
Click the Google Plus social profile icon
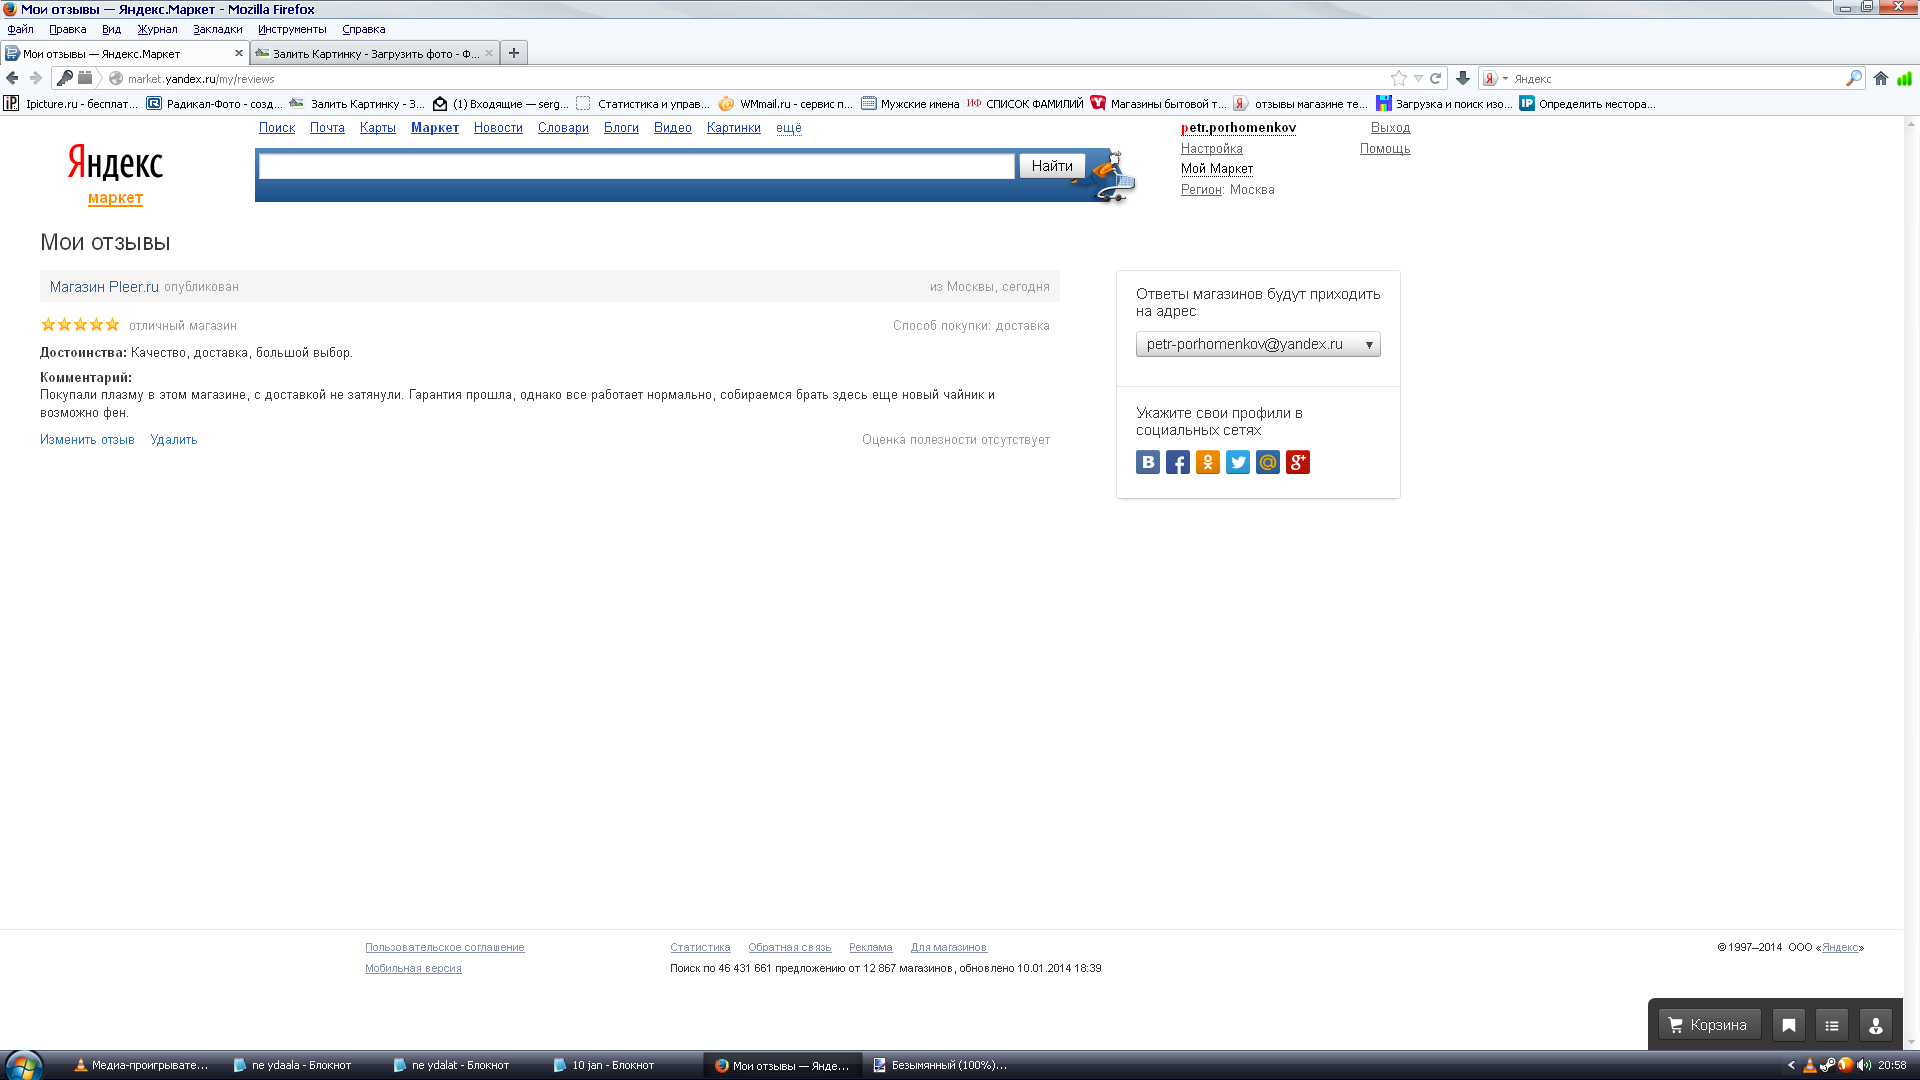1297,462
